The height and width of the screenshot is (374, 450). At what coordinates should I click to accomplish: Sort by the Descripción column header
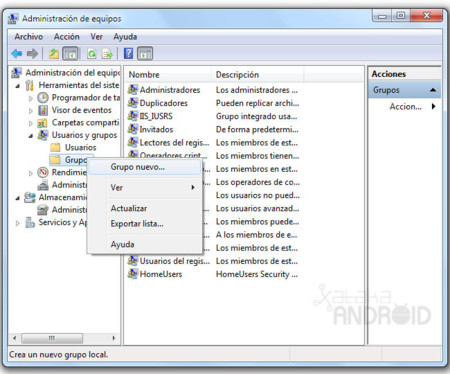(x=258, y=75)
